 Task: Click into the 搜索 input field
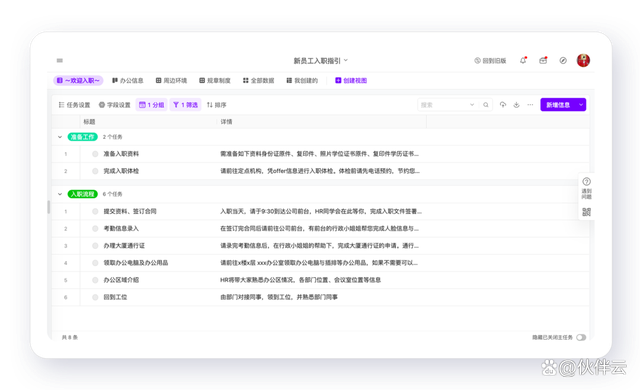tap(444, 105)
